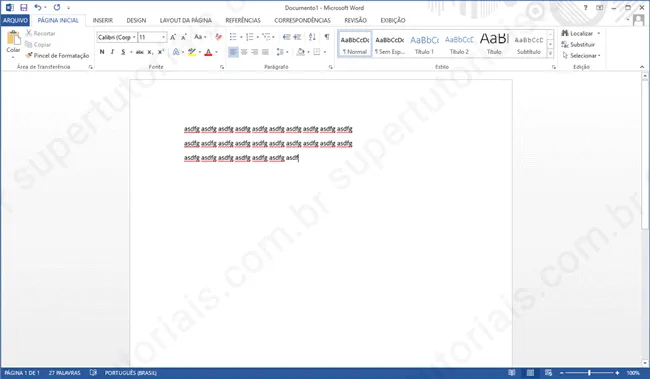Toggle subscript formatting
Viewport: 650px width, 379px height.
click(x=150, y=52)
